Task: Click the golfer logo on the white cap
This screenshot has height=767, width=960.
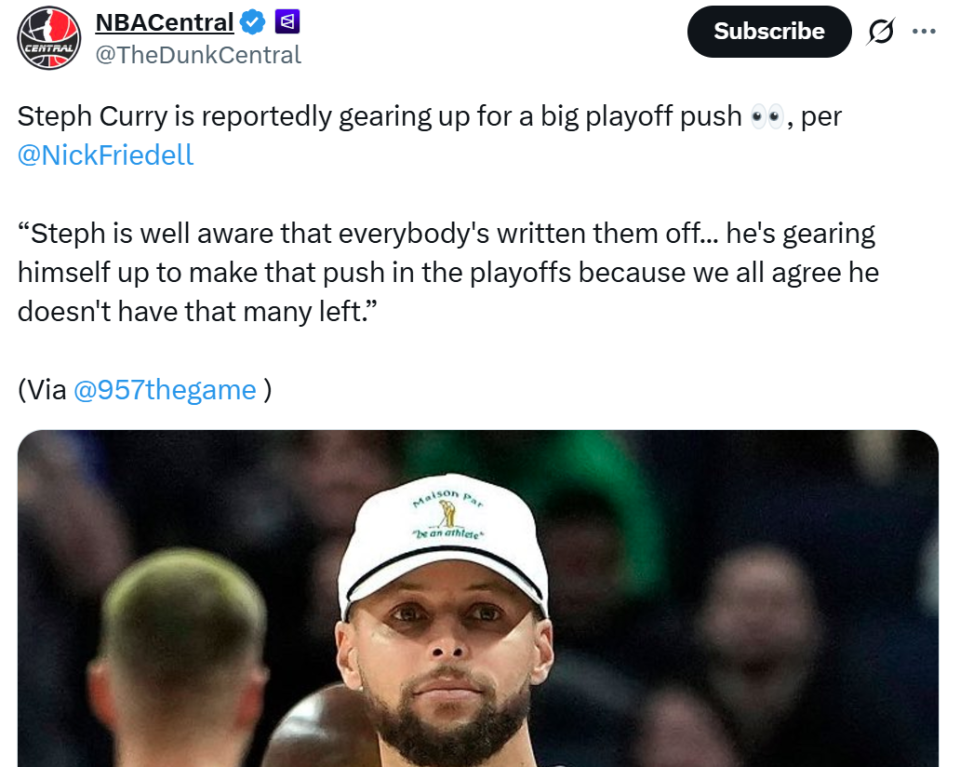Action: tap(447, 515)
